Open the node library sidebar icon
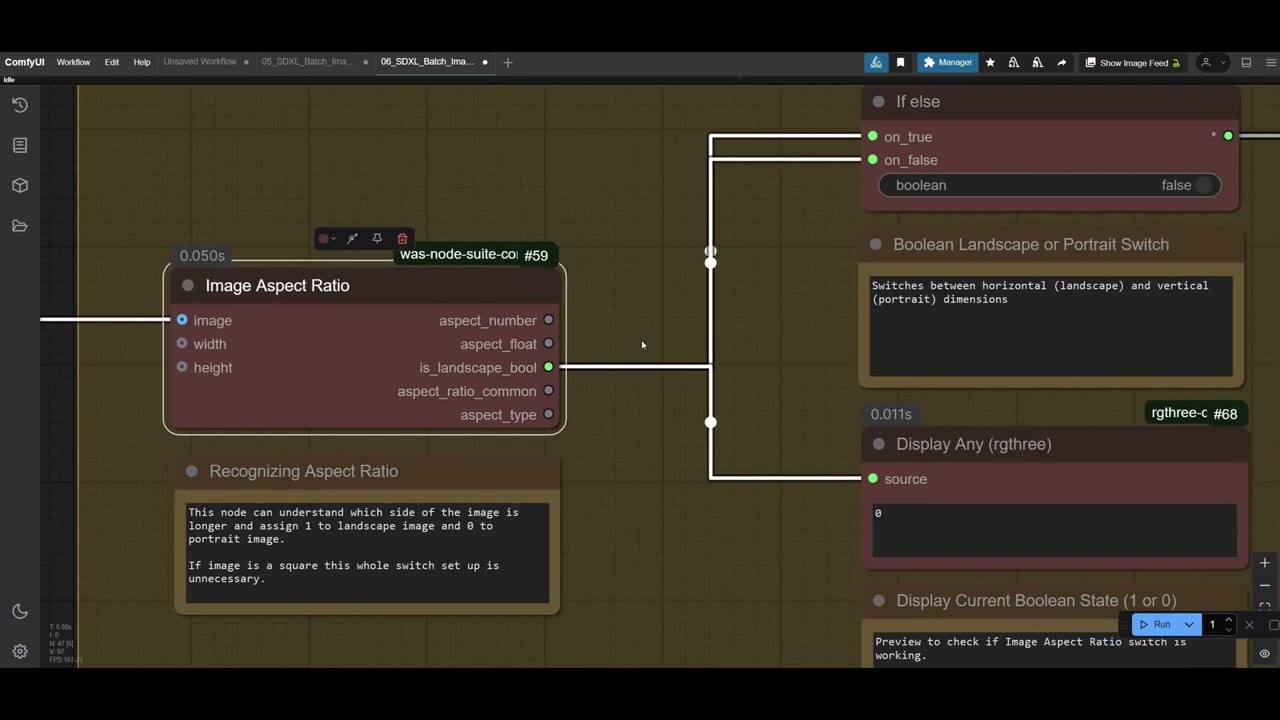Viewport: 1280px width, 720px height. coord(20,145)
